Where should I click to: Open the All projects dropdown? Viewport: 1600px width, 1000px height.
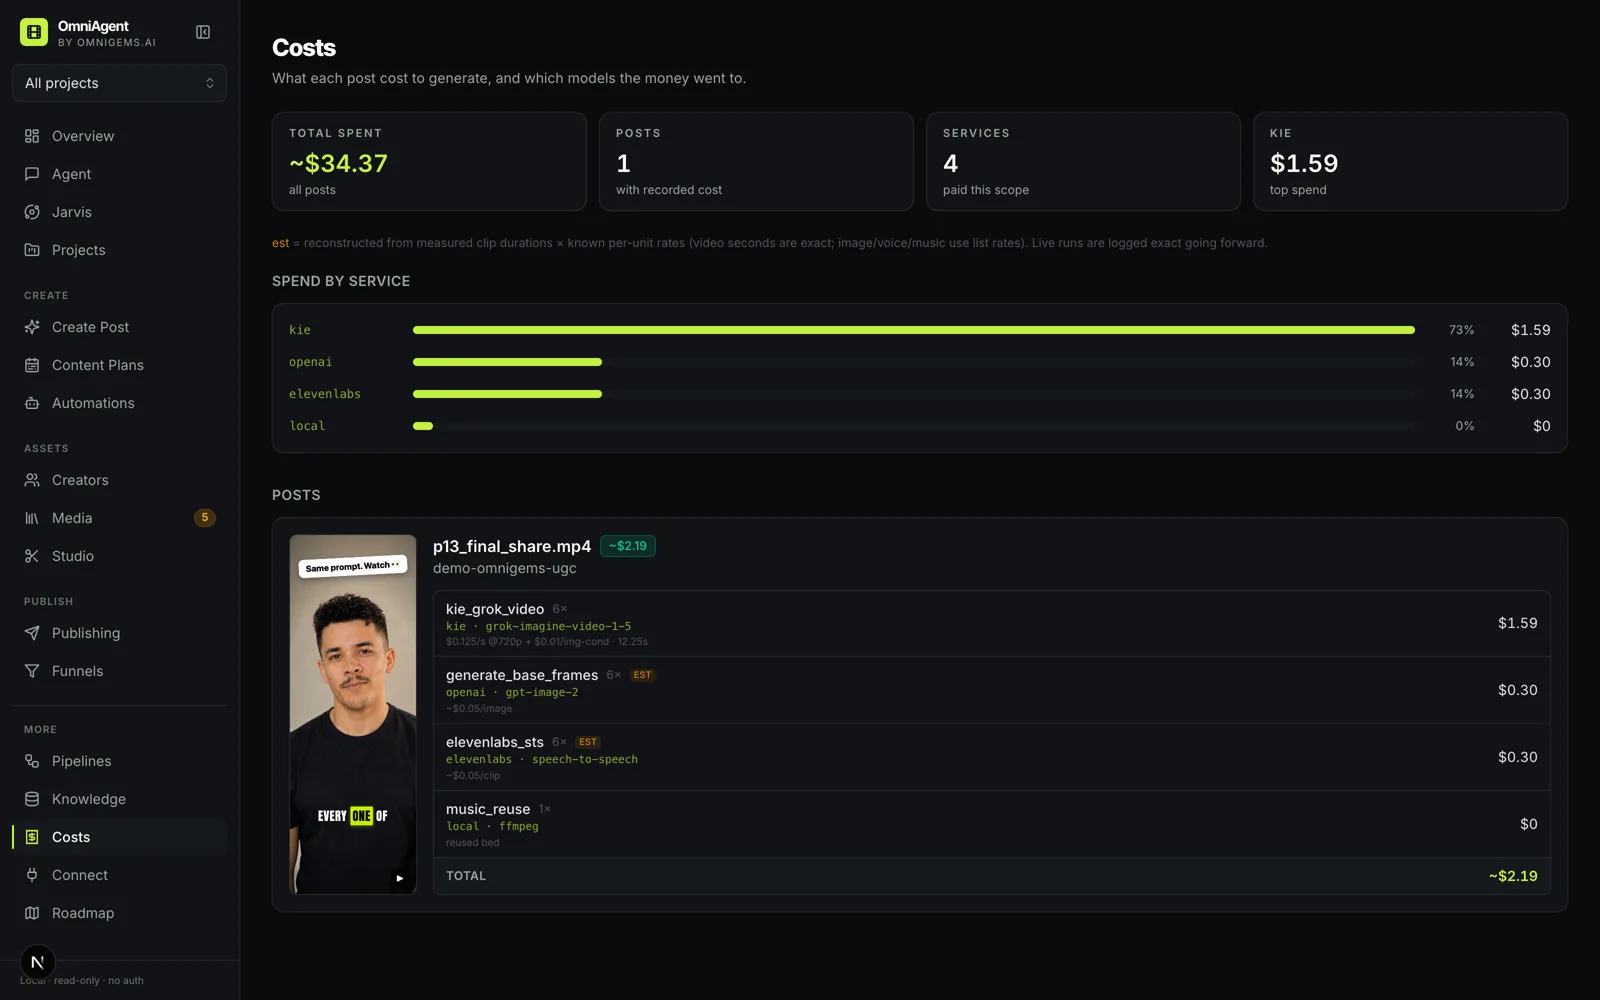click(x=119, y=83)
